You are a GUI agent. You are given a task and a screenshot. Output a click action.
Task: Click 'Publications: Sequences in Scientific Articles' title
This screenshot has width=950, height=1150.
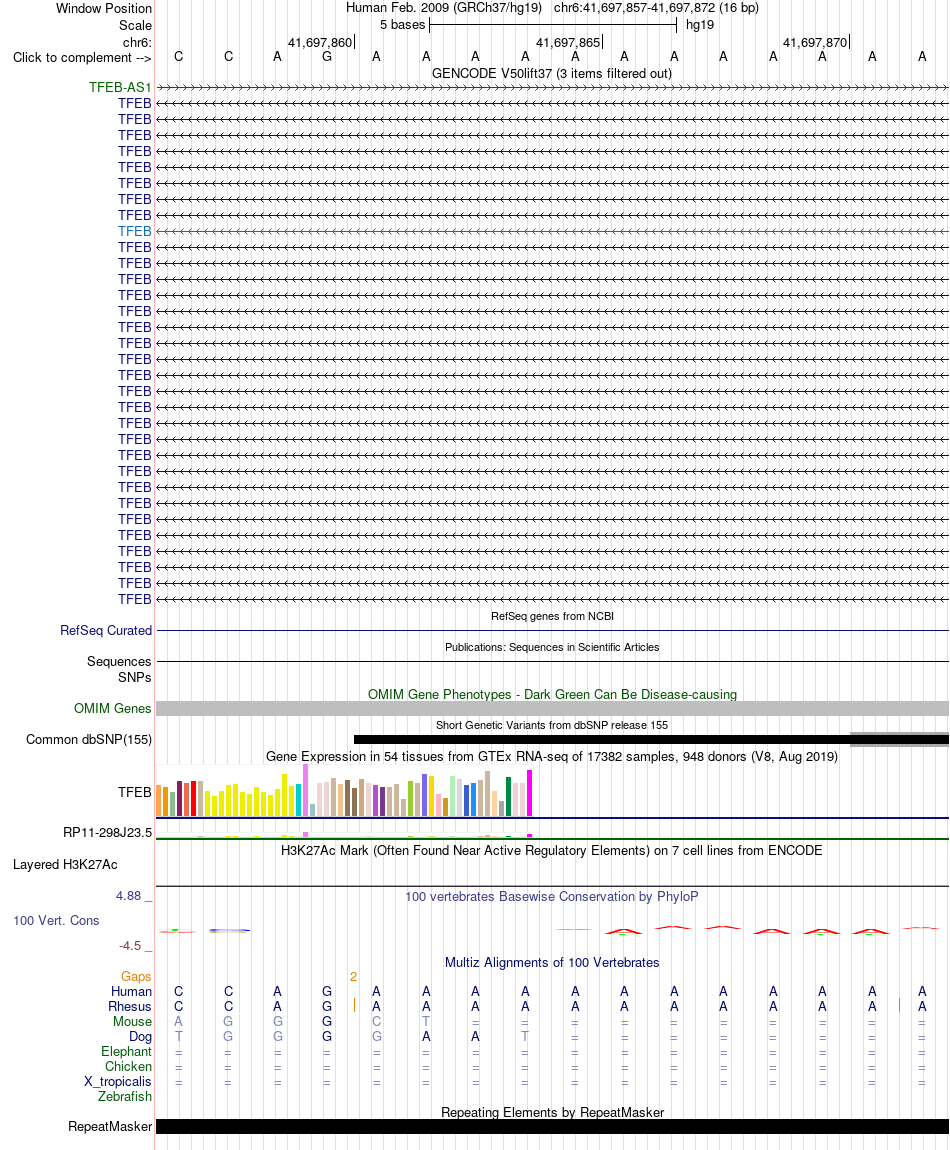552,647
